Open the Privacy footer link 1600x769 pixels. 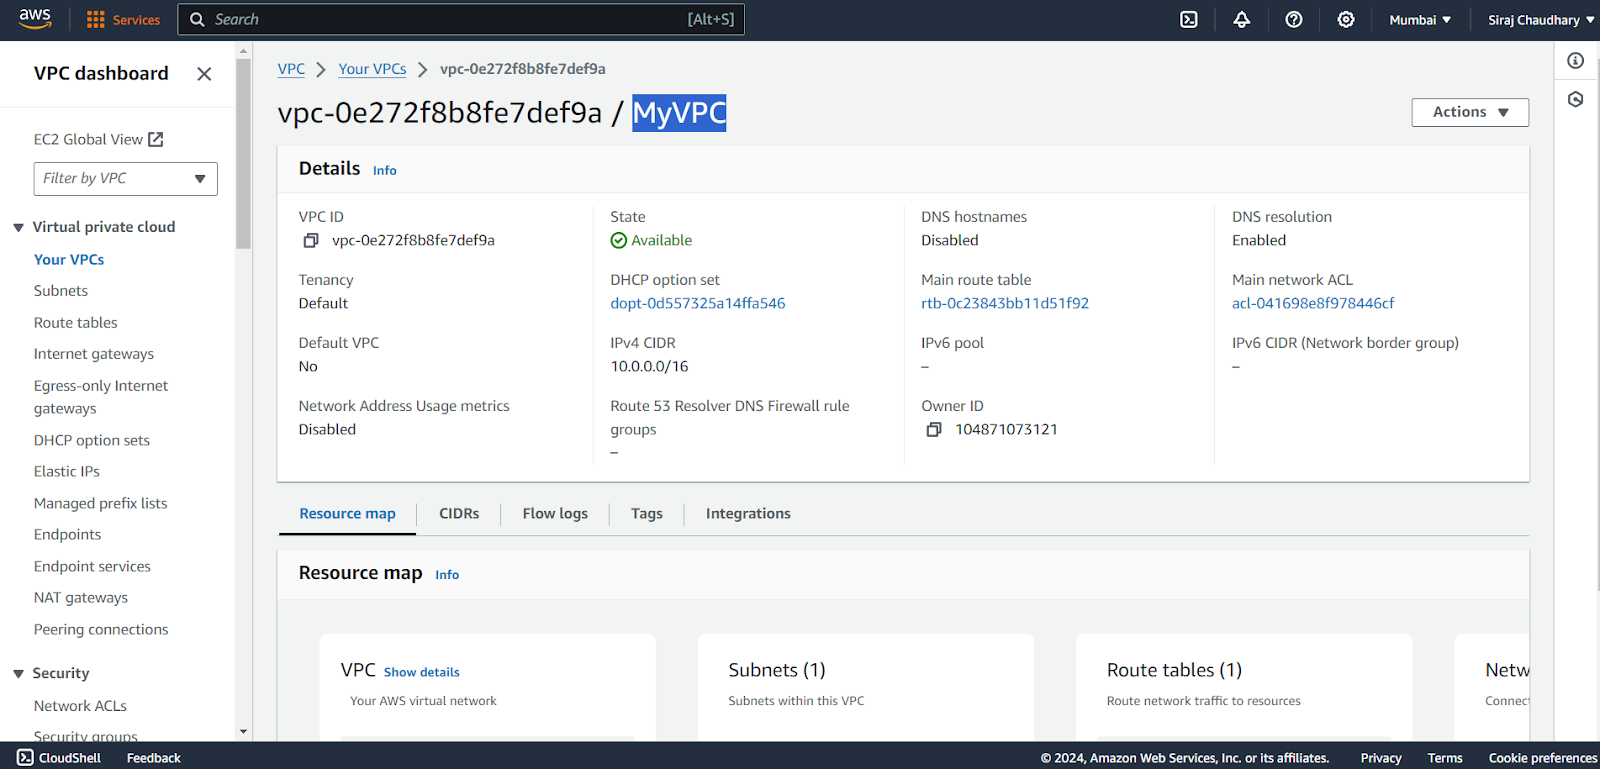(x=1381, y=758)
